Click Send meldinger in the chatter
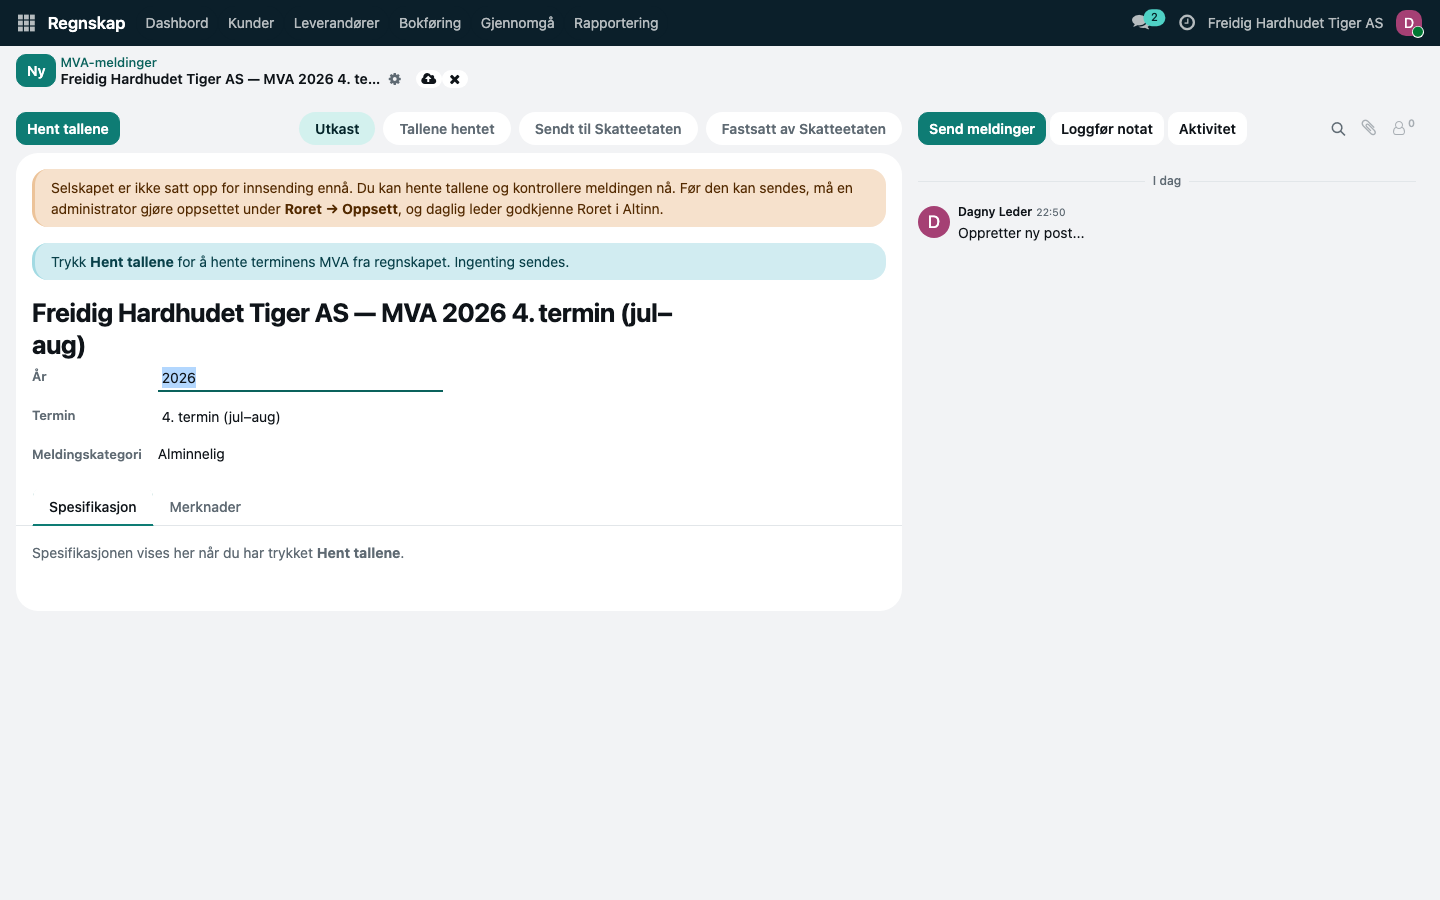 pos(982,129)
